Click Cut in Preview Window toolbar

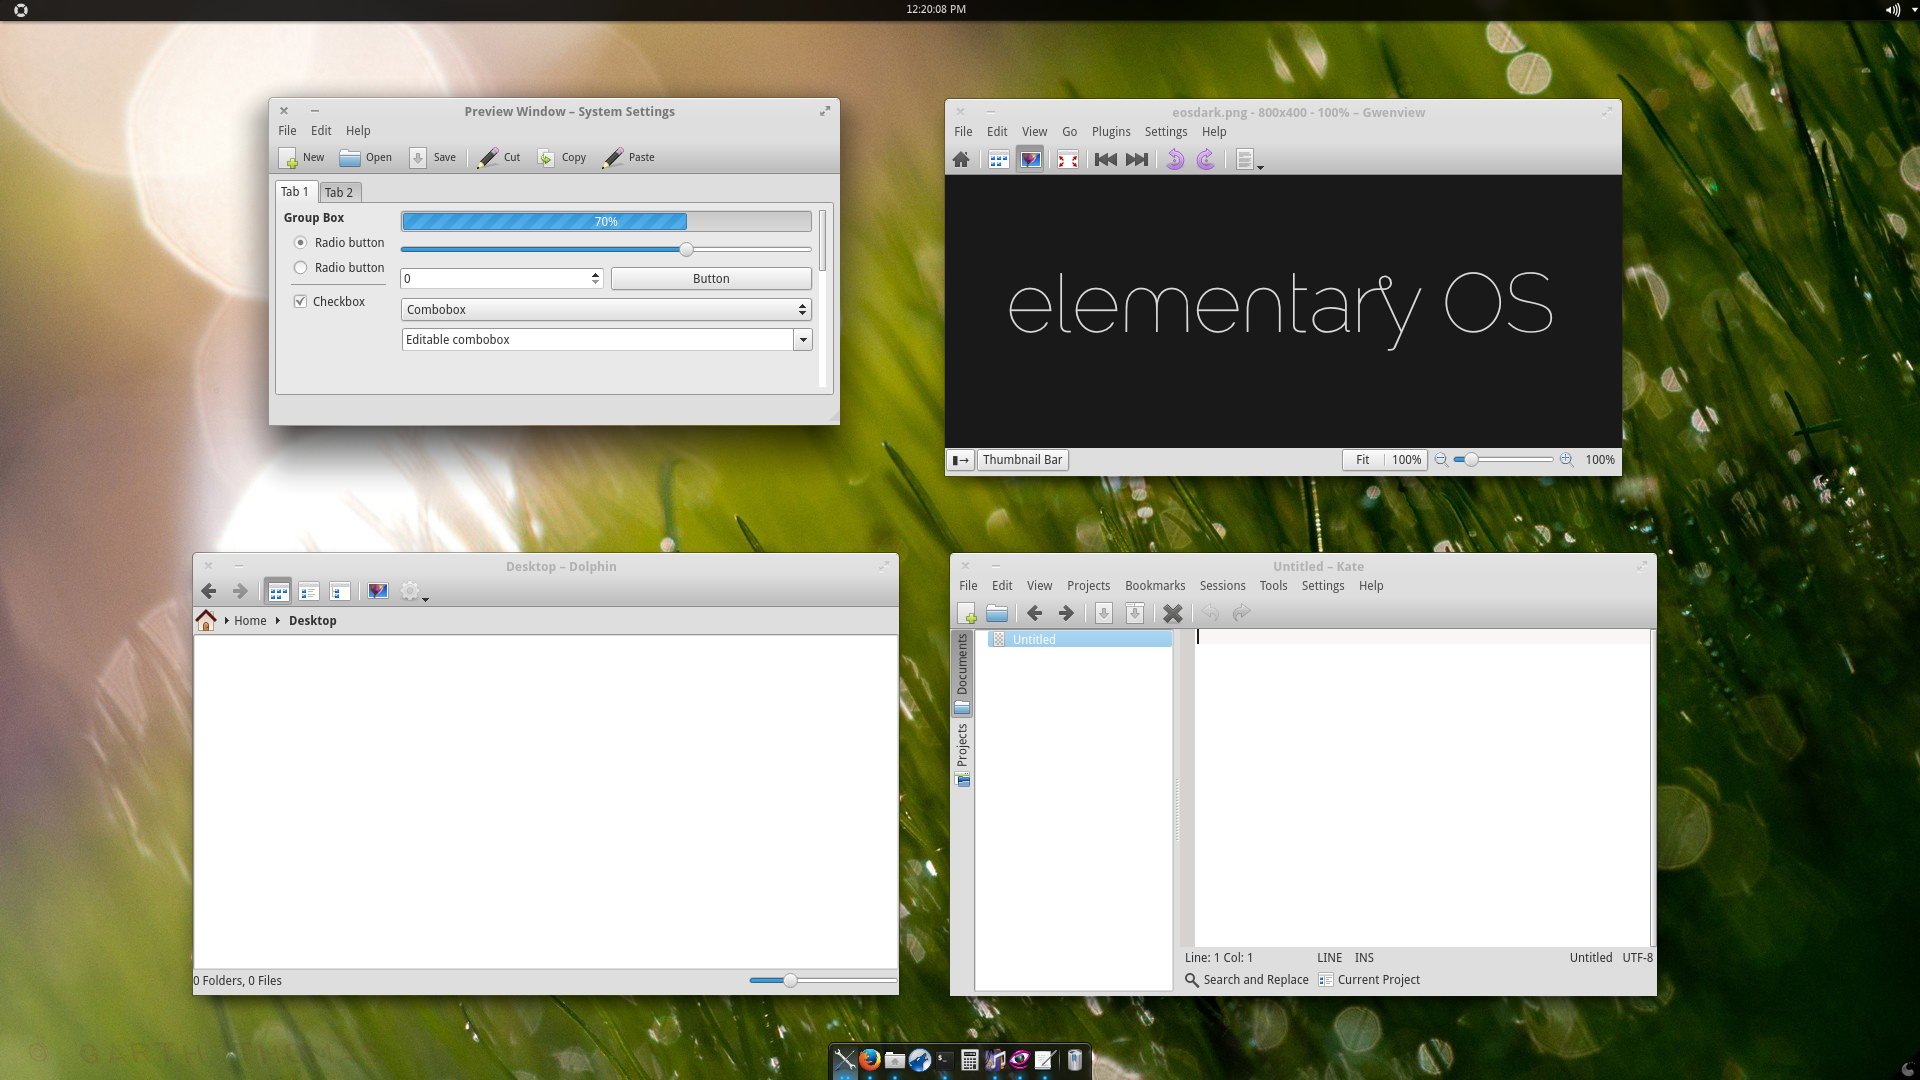pos(499,158)
